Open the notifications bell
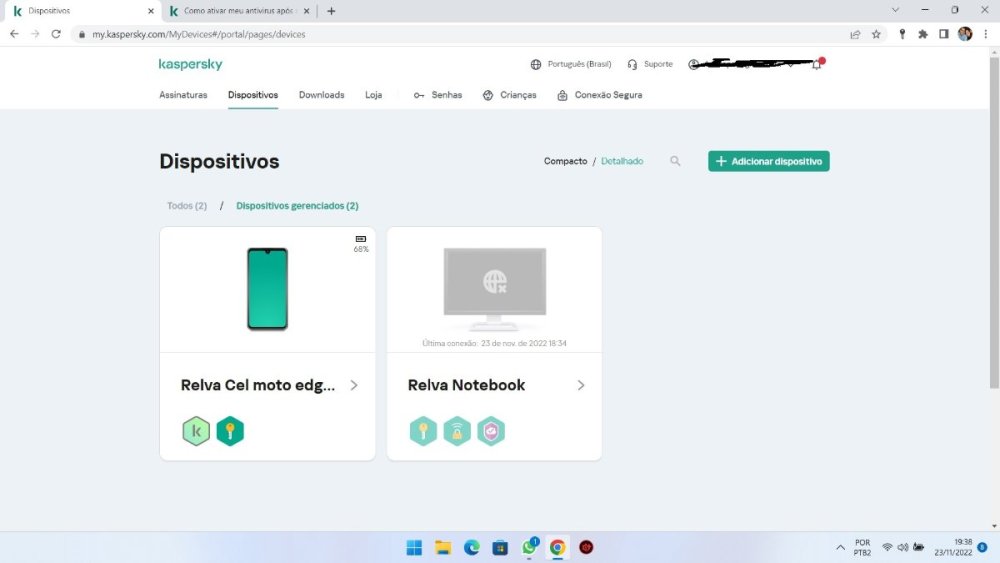This screenshot has height=563, width=1000. pos(817,64)
